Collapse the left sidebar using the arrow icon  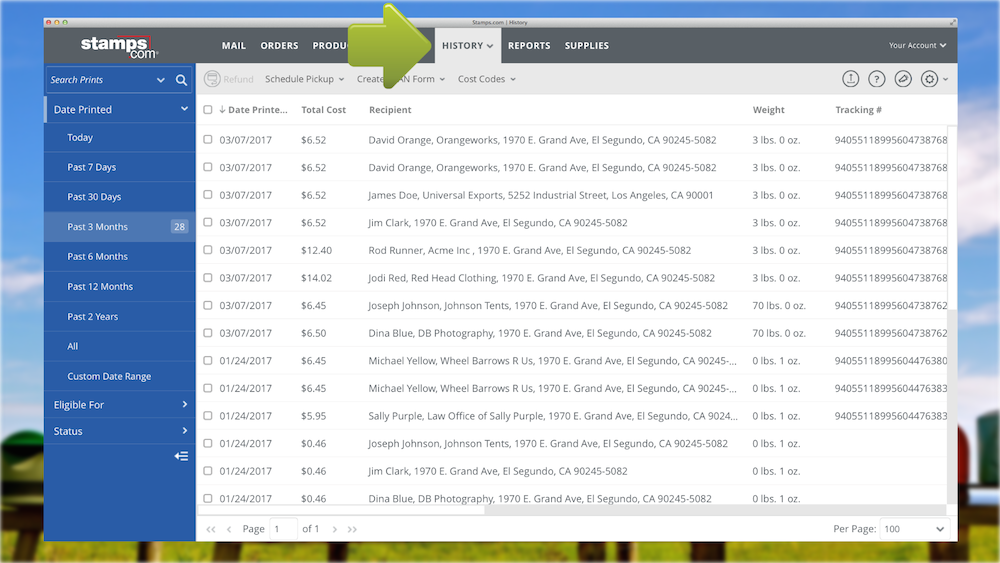(x=181, y=456)
